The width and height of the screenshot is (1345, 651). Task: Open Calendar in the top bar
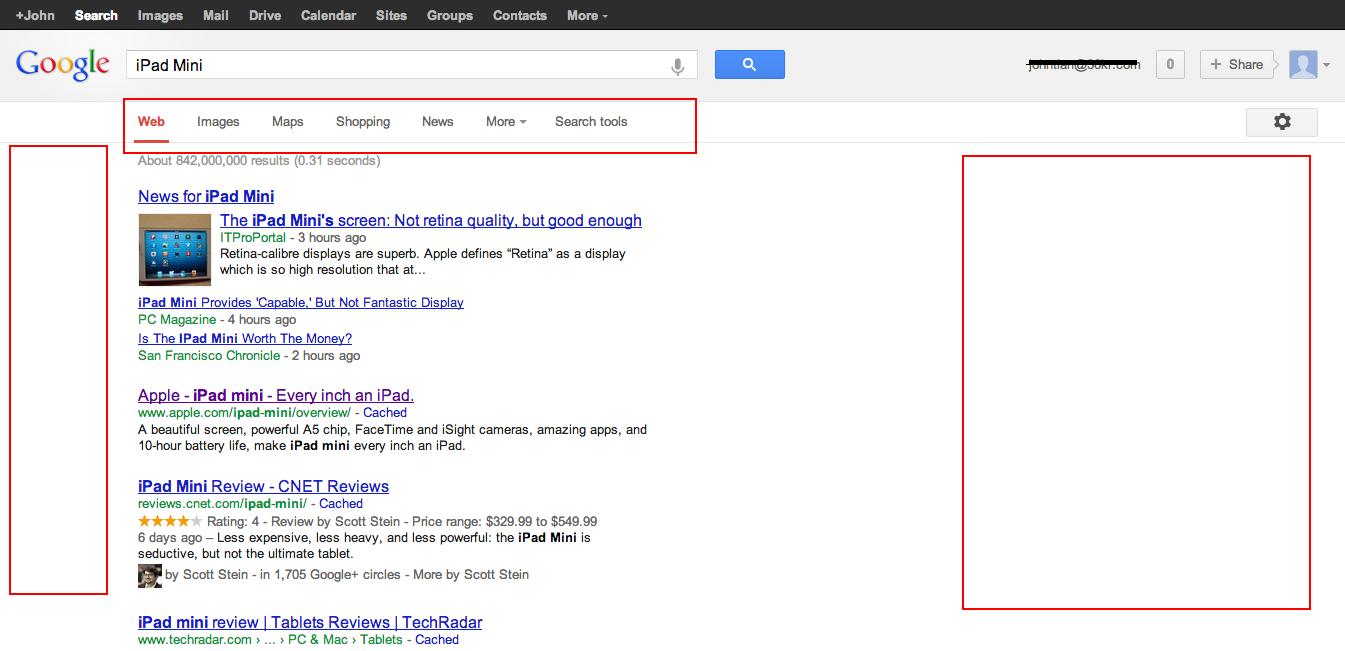pos(328,15)
